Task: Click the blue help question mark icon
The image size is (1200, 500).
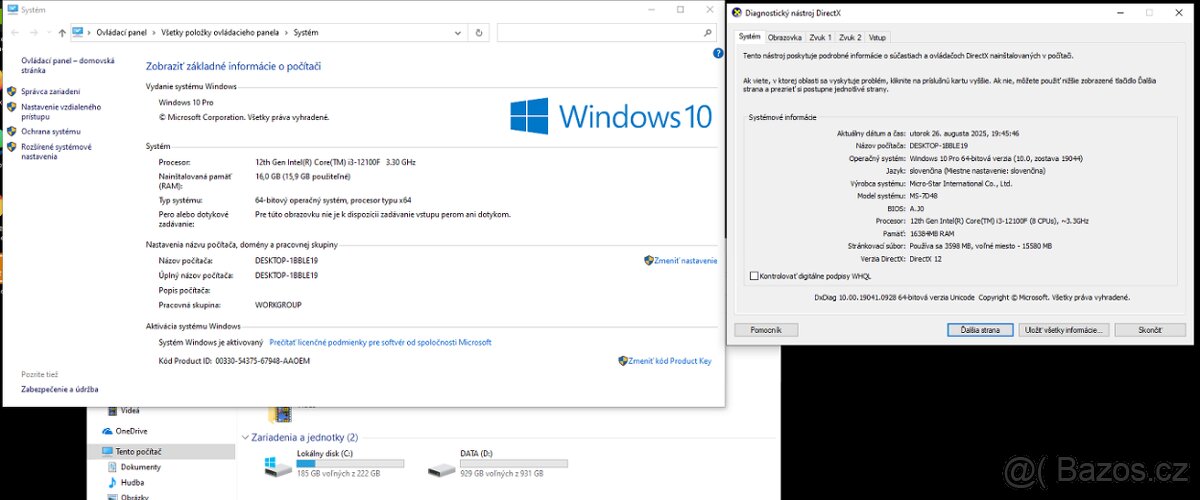Action: tap(718, 54)
